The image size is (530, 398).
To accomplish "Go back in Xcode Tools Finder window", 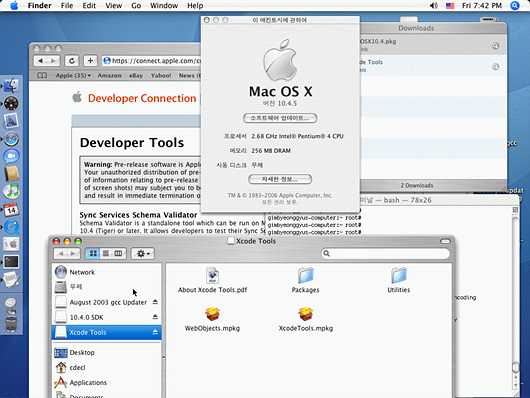I will point(61,253).
